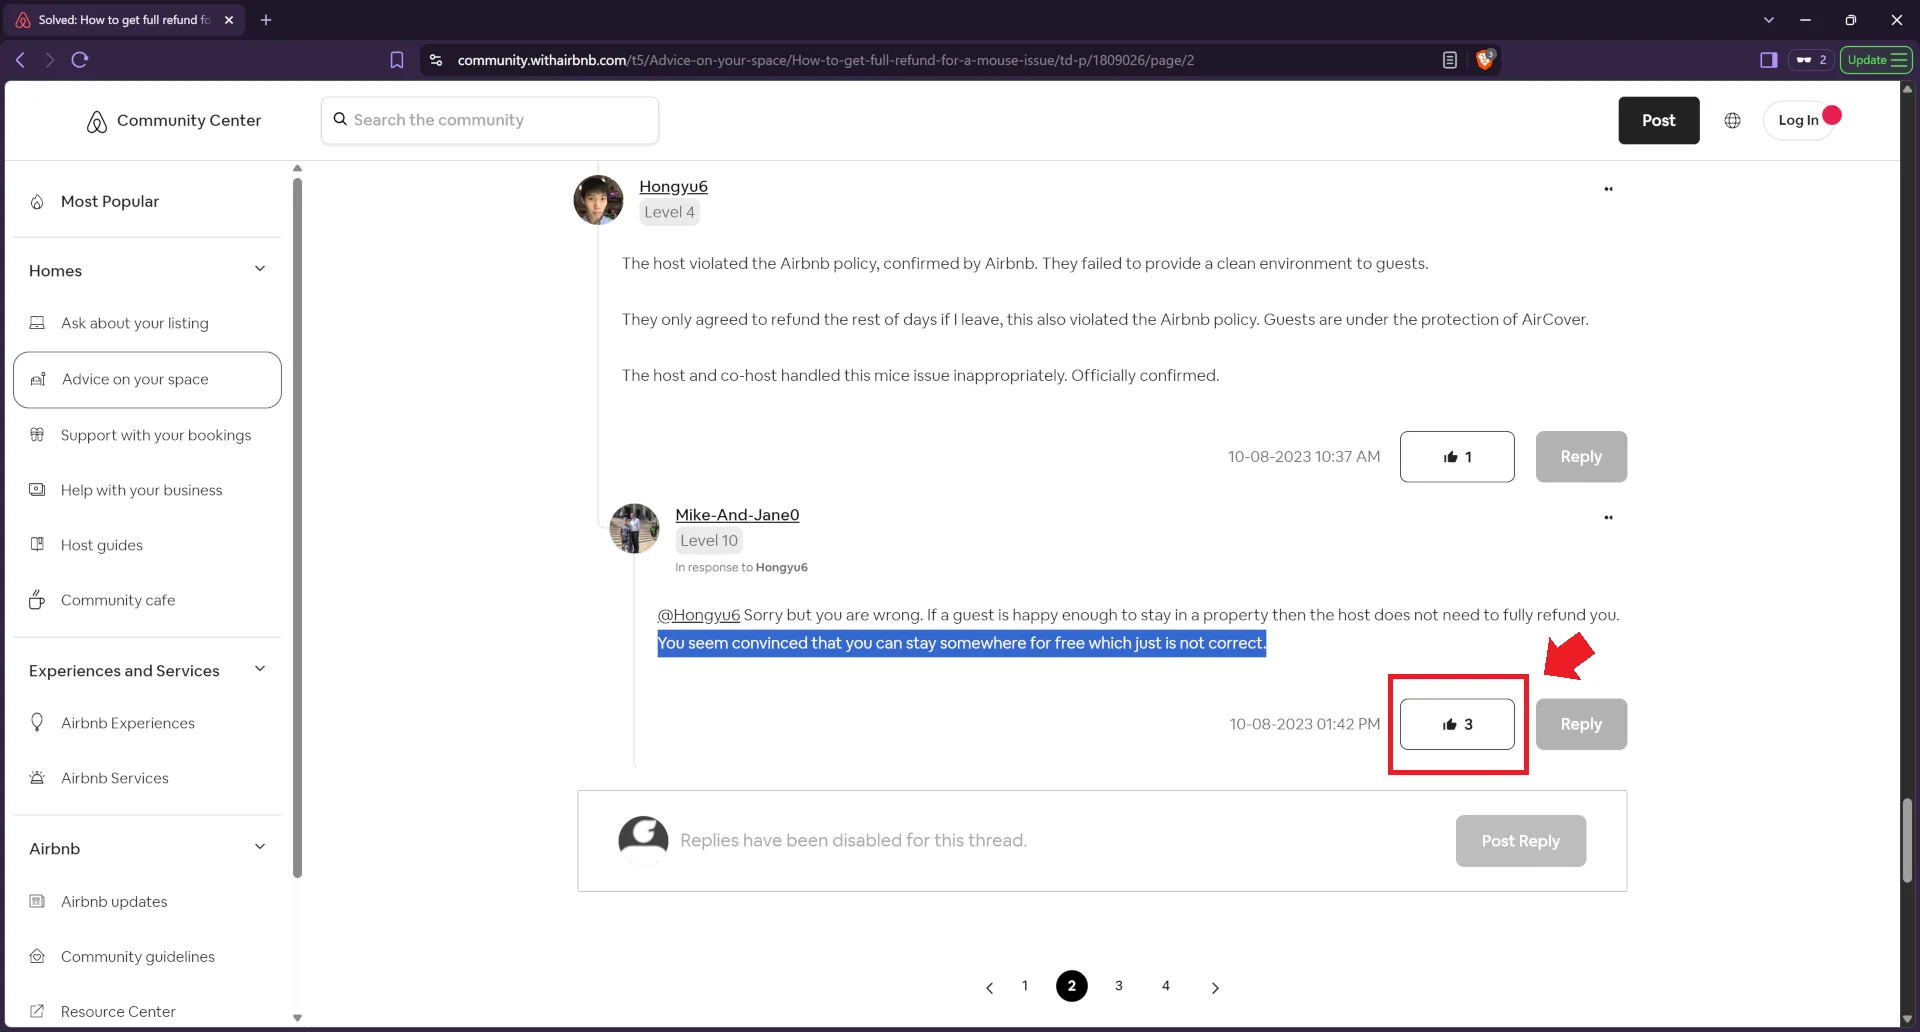Click the Brave Update button

[x=1876, y=60]
